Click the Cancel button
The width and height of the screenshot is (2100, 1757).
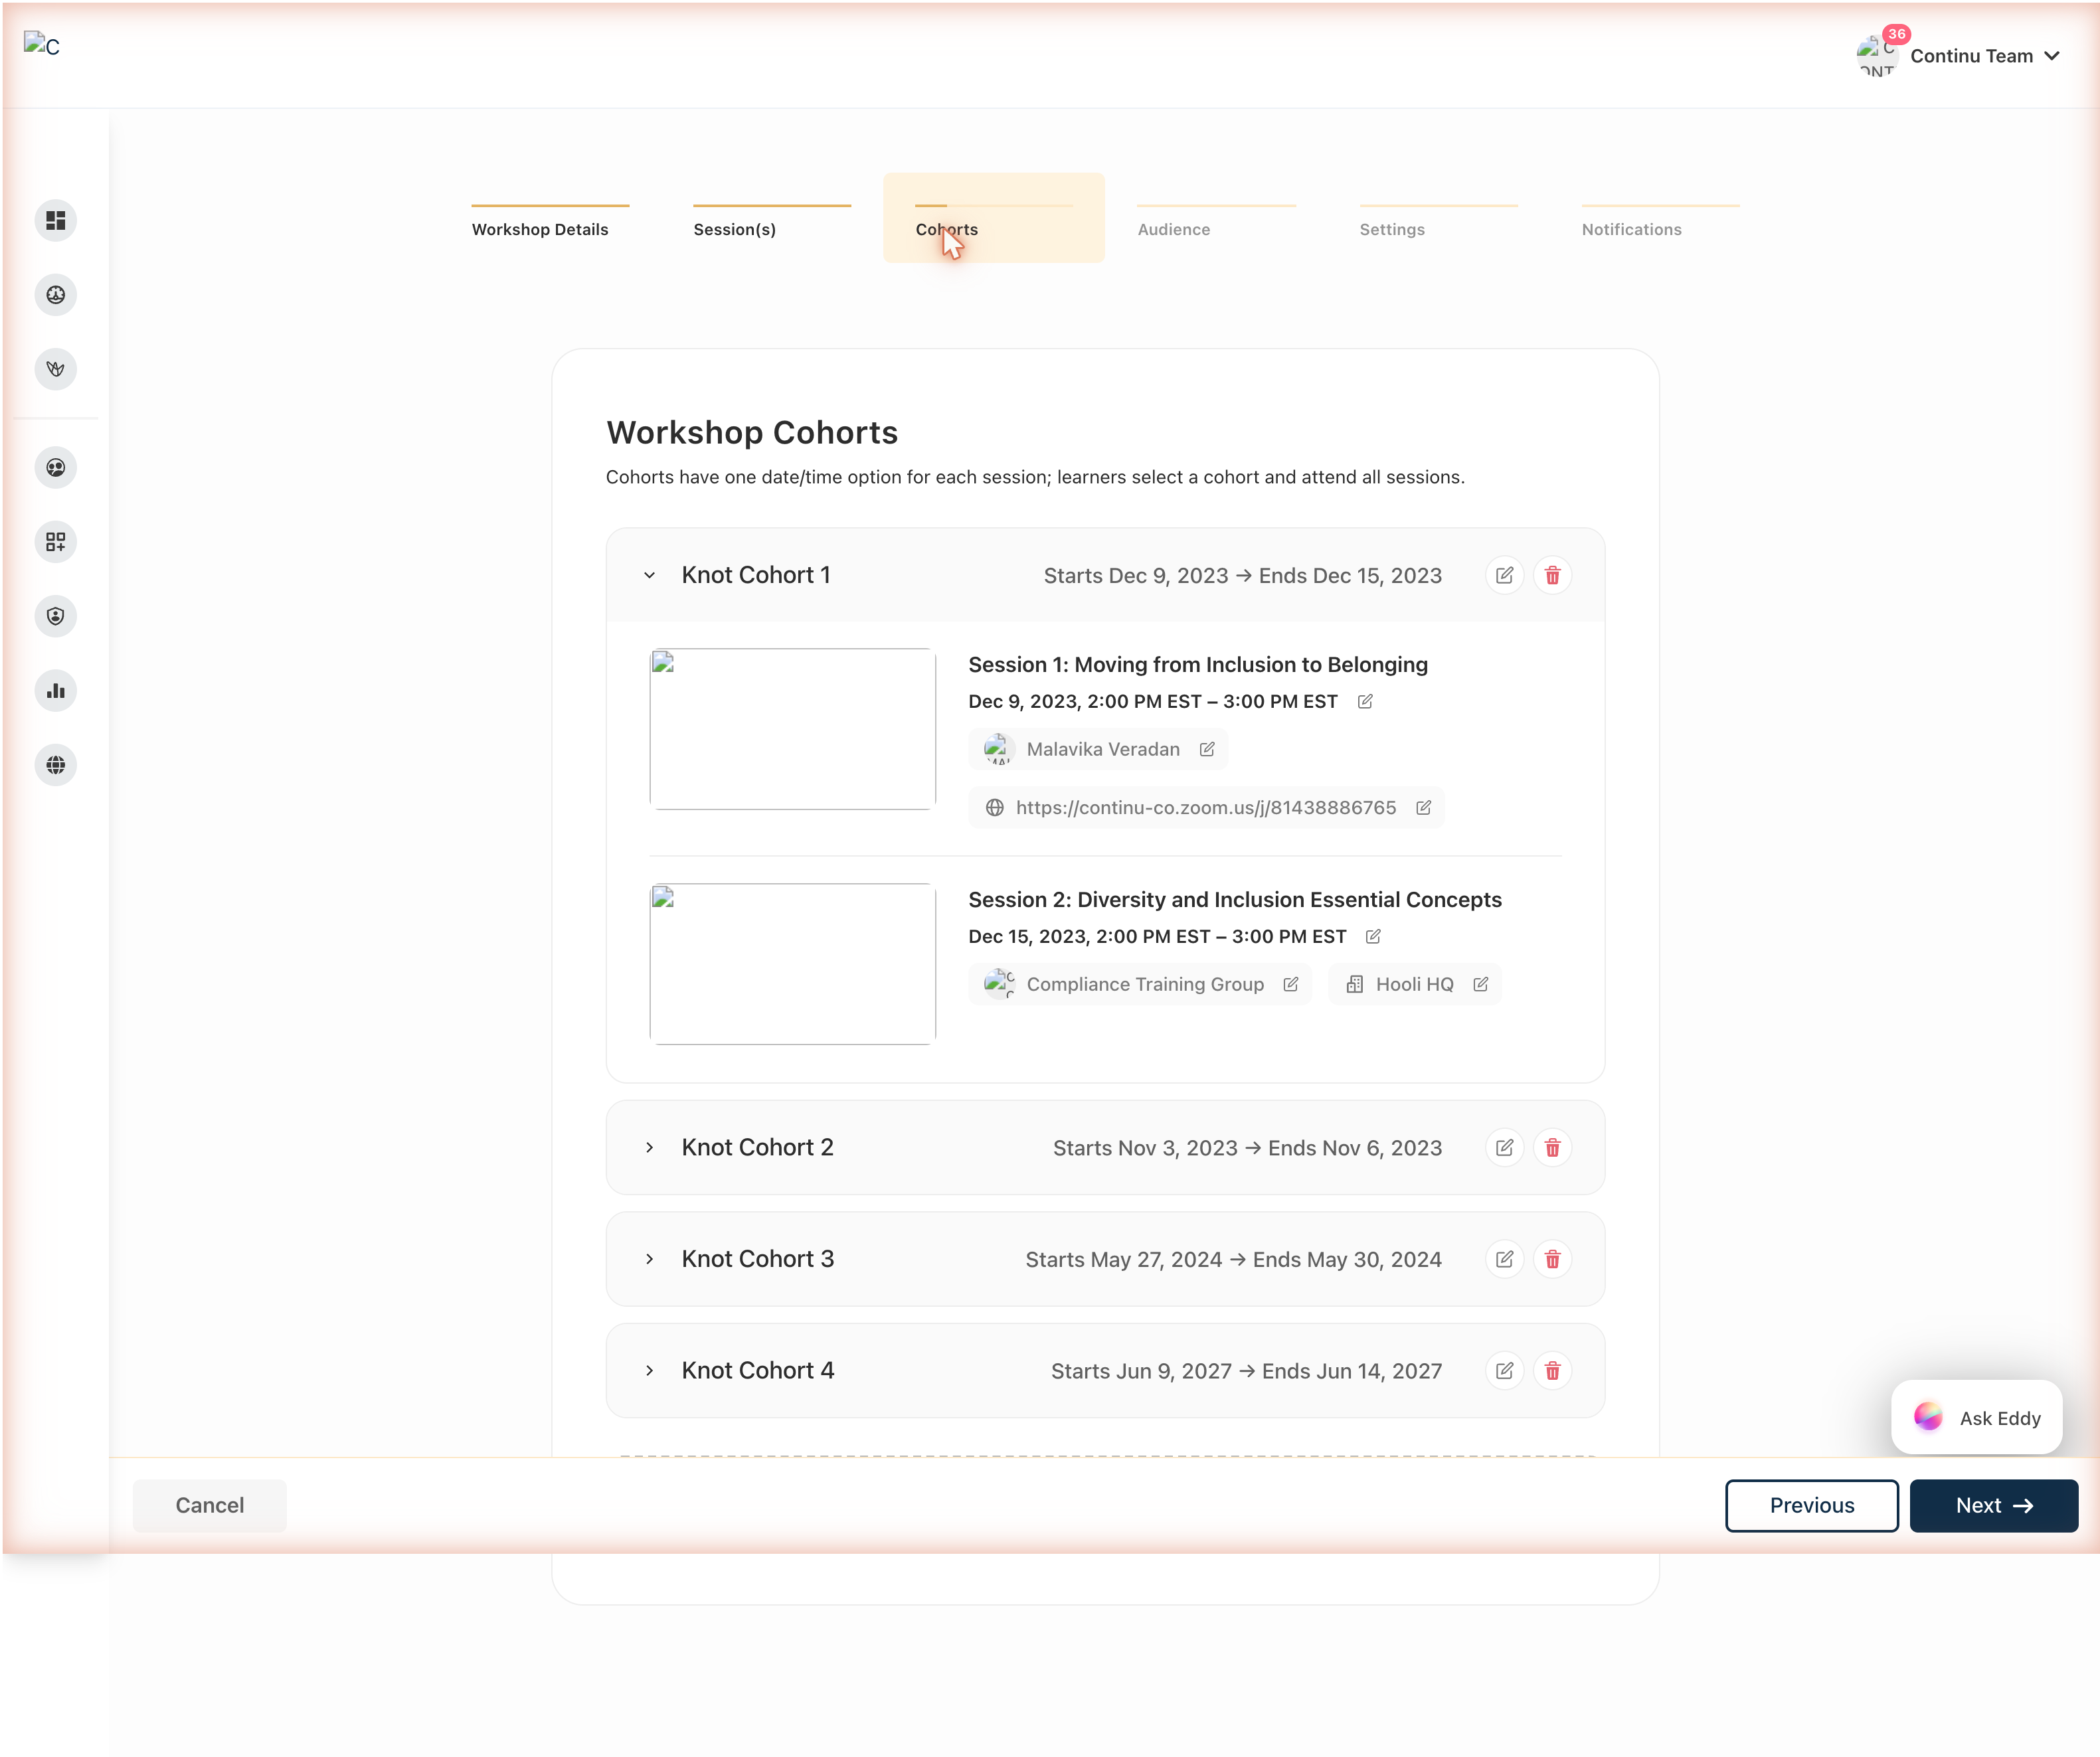pyautogui.click(x=210, y=1505)
